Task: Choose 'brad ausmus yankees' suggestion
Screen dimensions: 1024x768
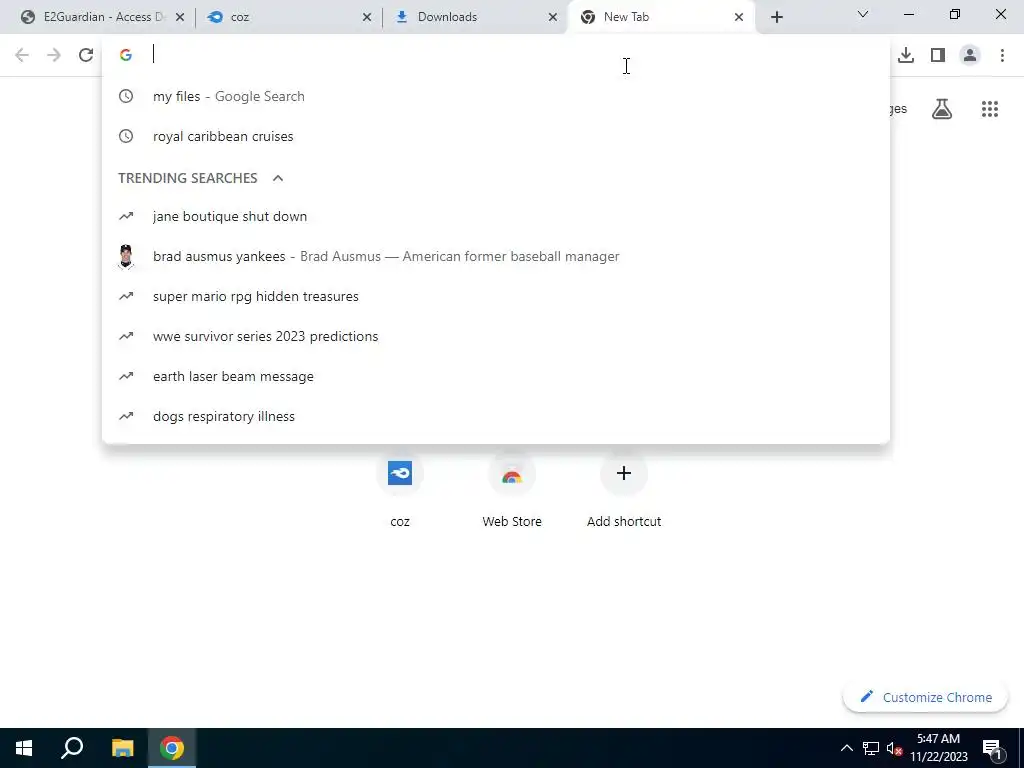Action: point(496,256)
